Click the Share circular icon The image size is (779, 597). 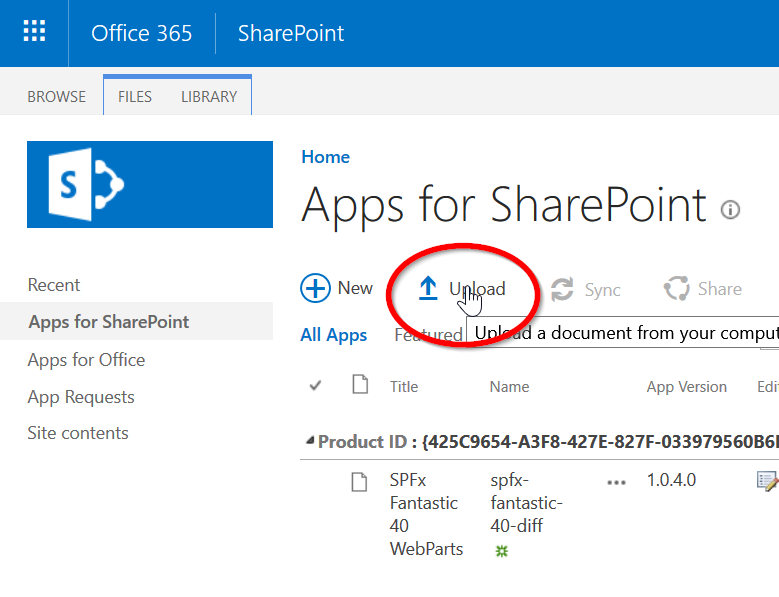pos(676,289)
